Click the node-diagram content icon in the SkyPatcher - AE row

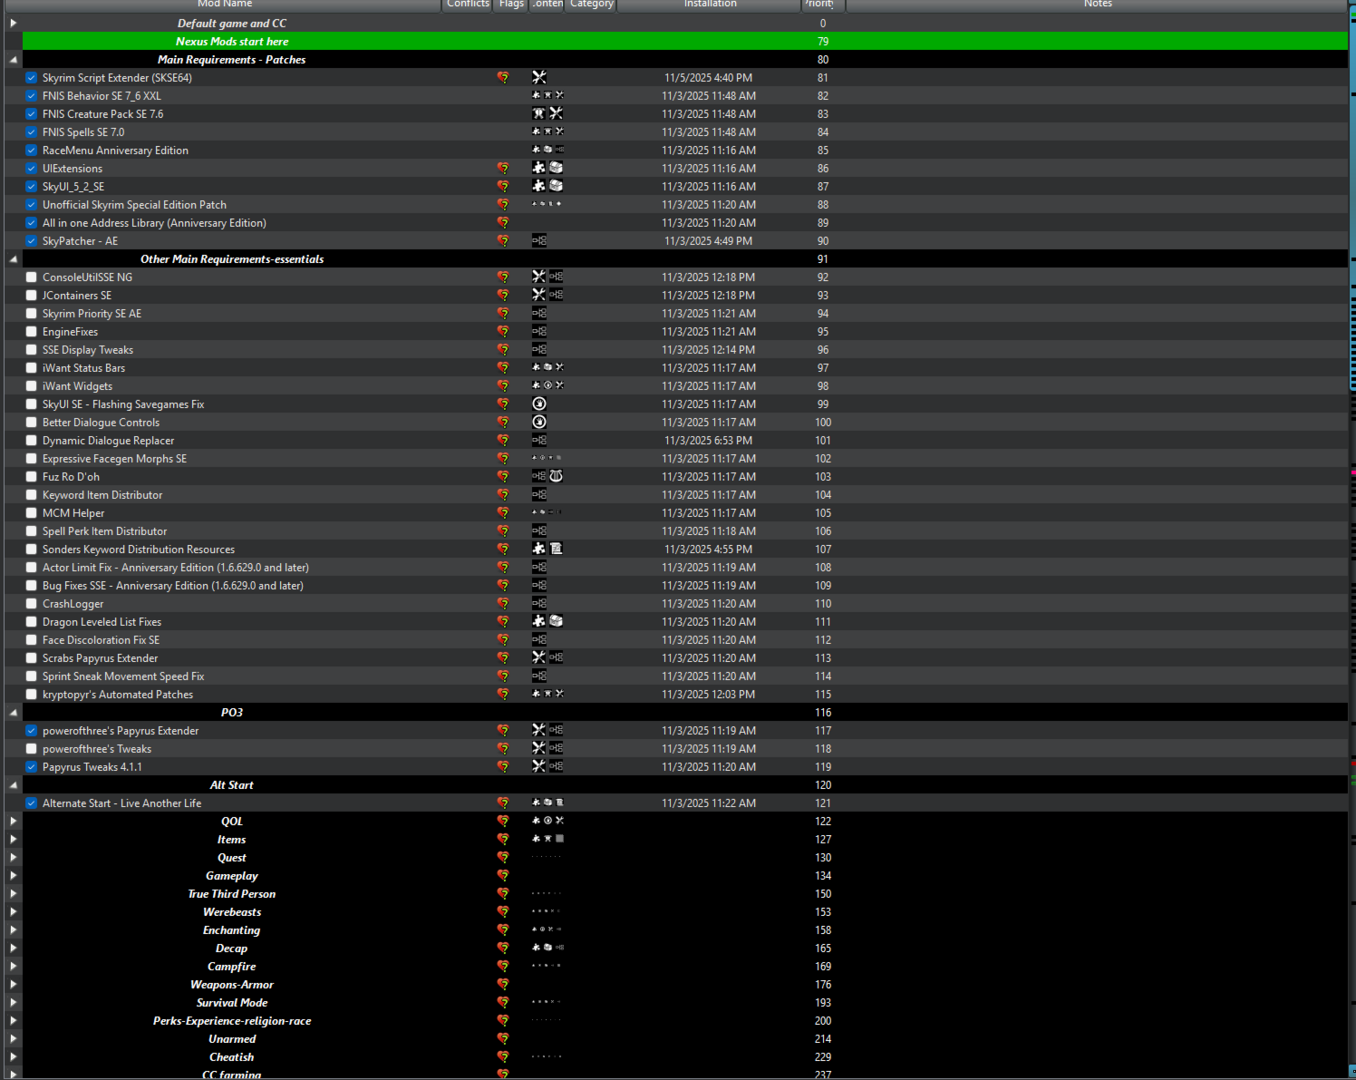click(x=539, y=241)
